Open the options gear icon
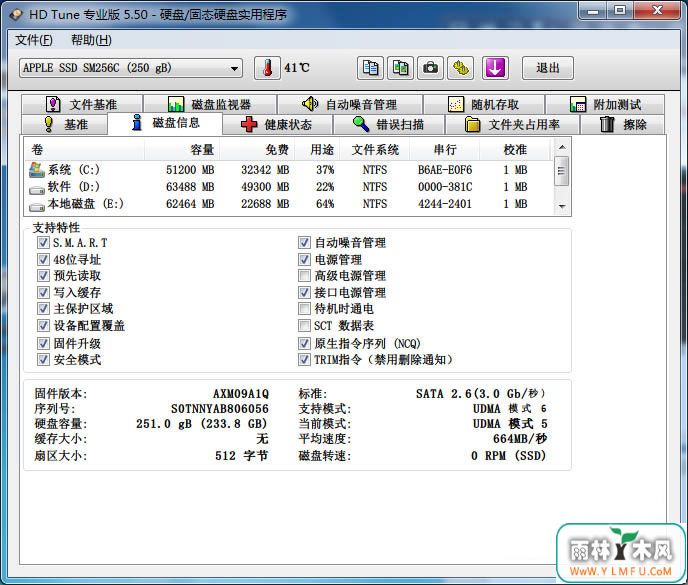Viewport: 688px width, 585px height. (461, 68)
